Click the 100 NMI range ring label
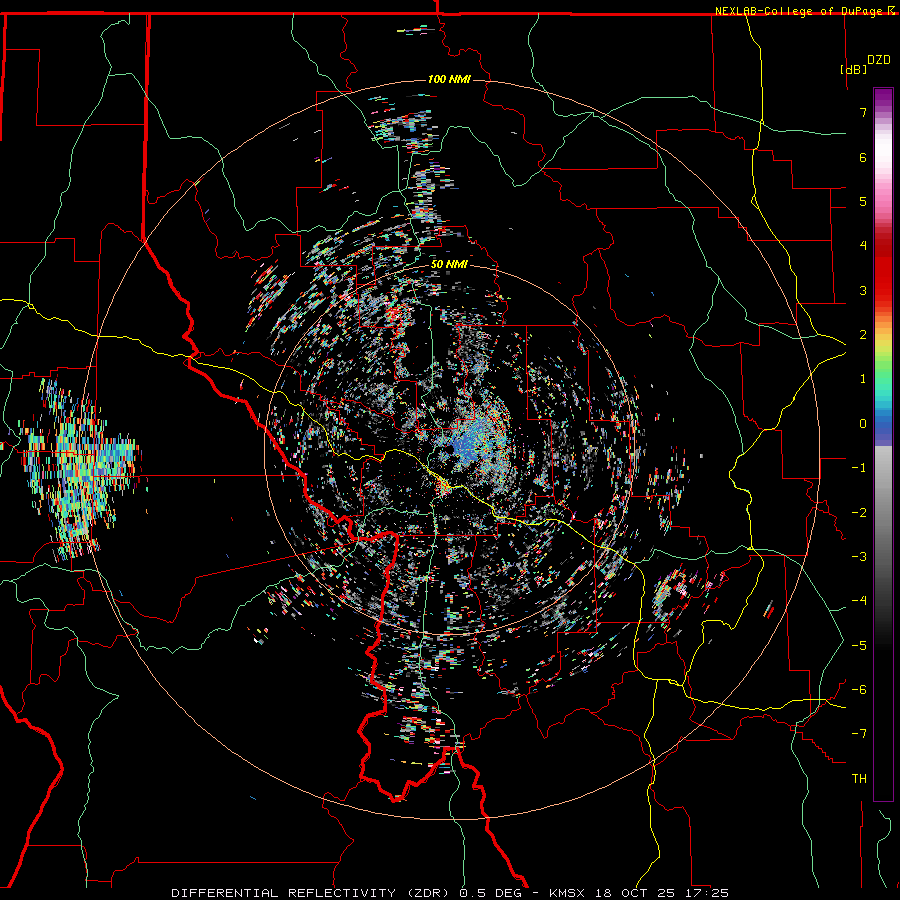 pos(449,79)
